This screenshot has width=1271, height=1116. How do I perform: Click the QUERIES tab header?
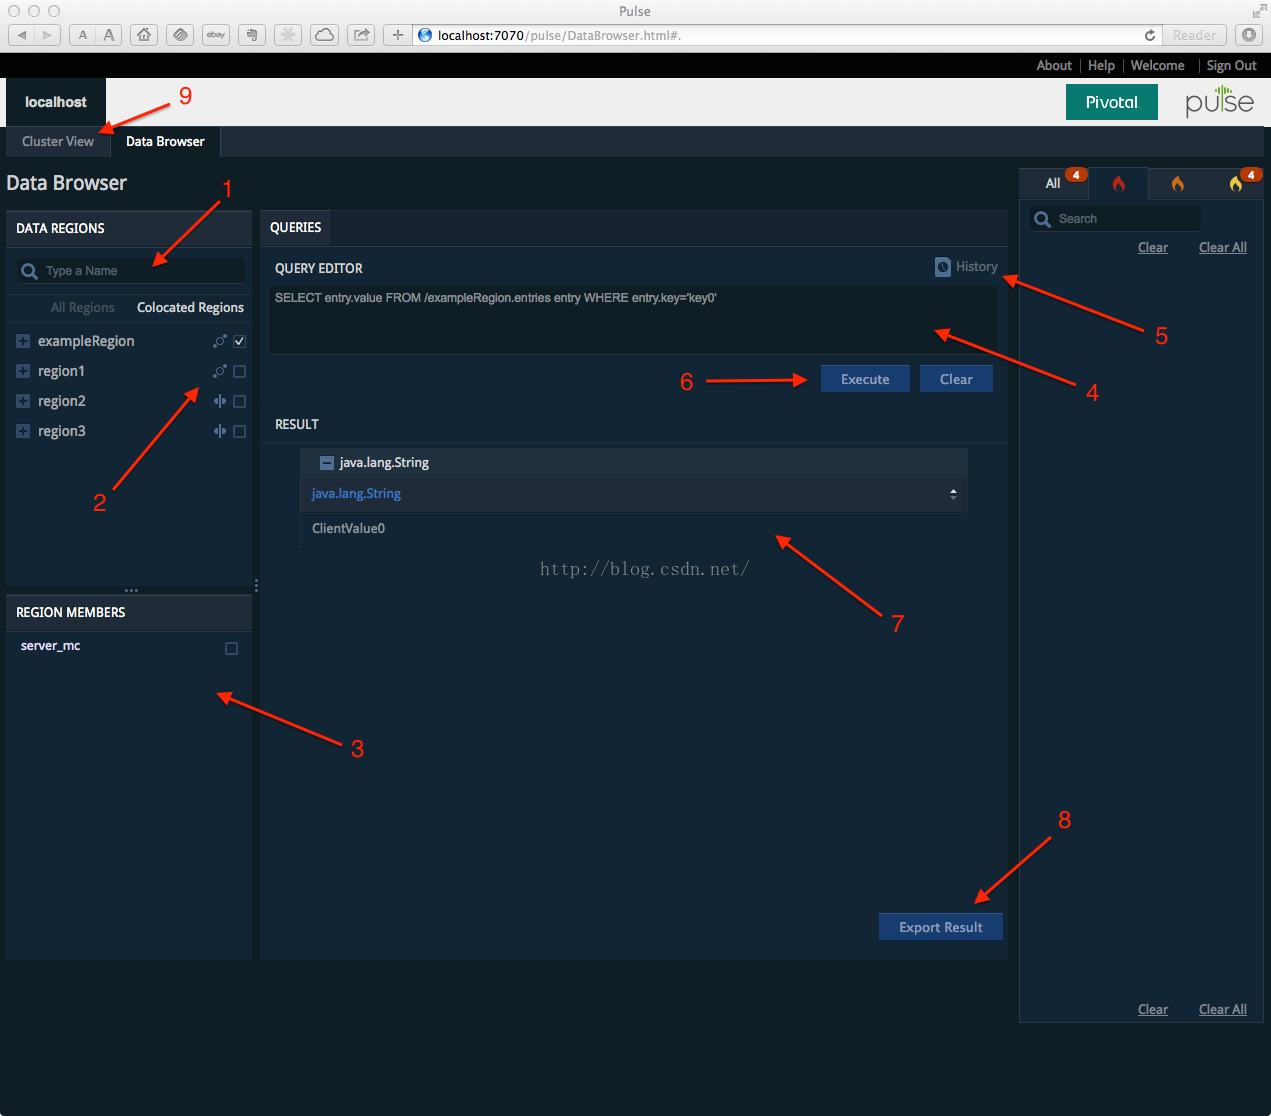[295, 228]
